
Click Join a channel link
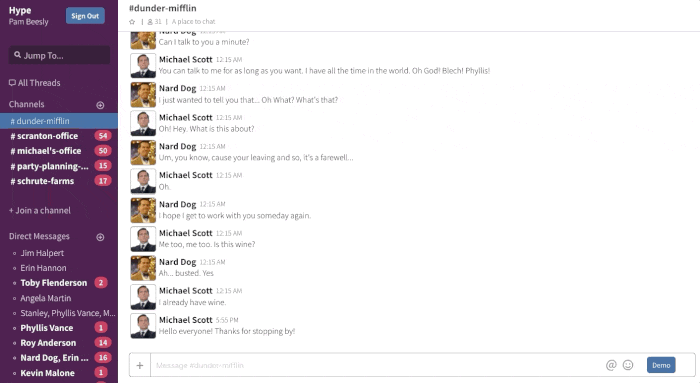pyautogui.click(x=40, y=210)
